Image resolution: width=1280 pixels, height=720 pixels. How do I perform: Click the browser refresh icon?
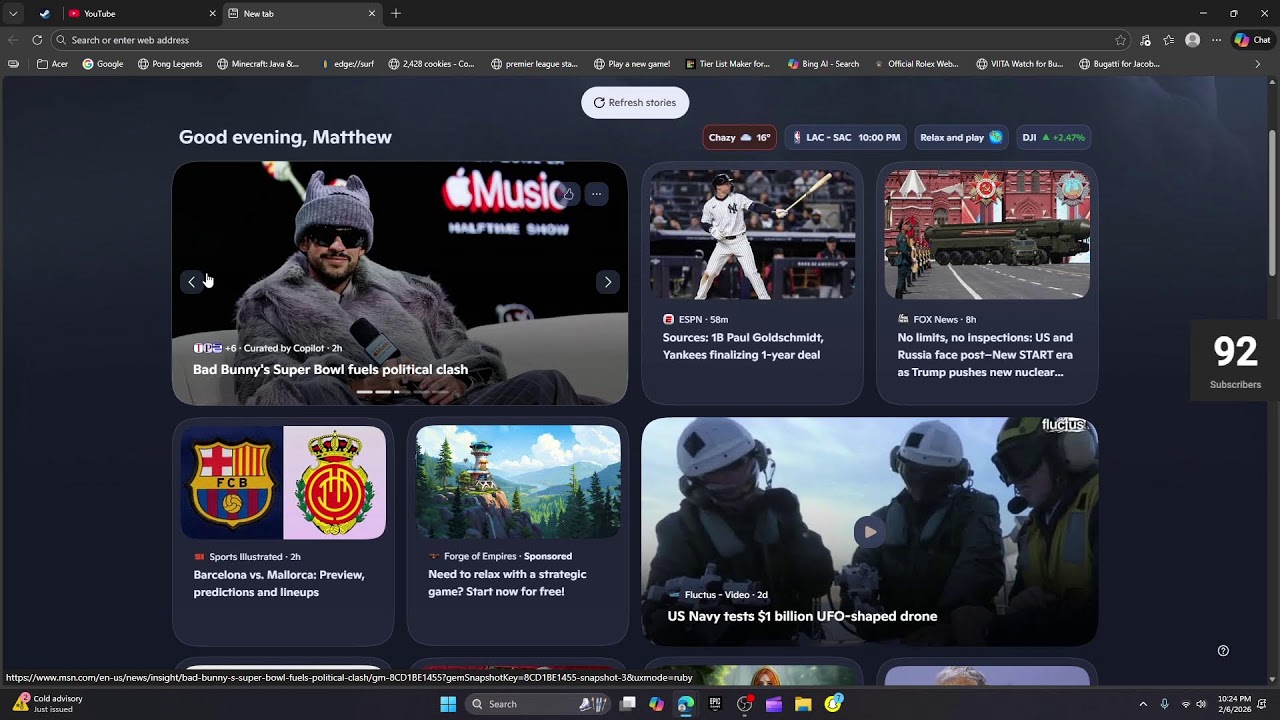pyautogui.click(x=37, y=40)
